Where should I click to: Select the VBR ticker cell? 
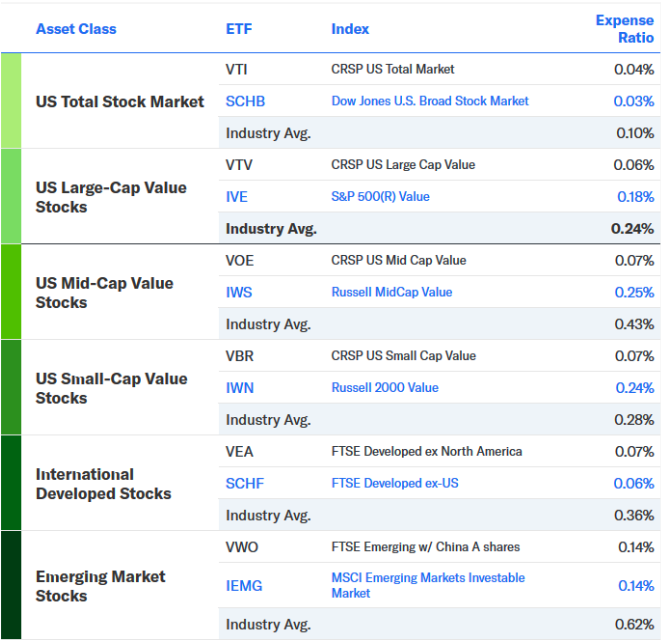coord(239,356)
